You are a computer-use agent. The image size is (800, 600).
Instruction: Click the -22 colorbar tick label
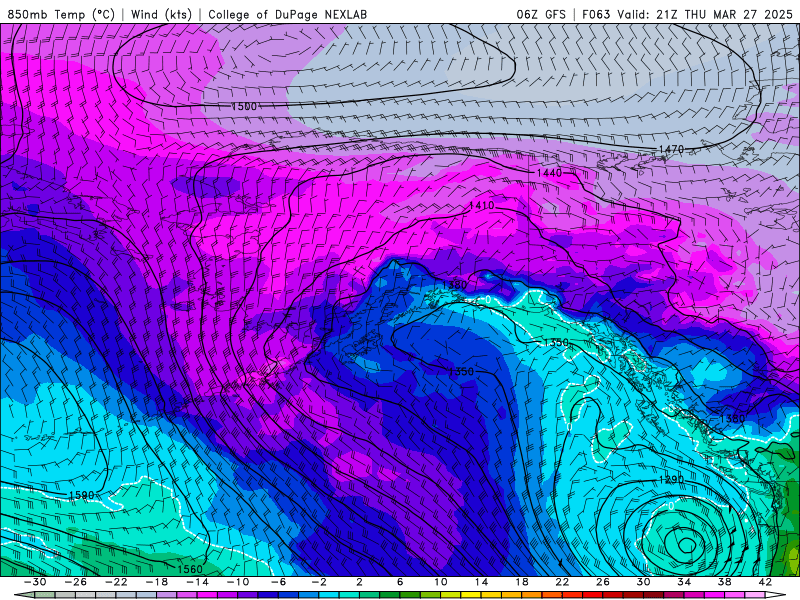pos(116,582)
